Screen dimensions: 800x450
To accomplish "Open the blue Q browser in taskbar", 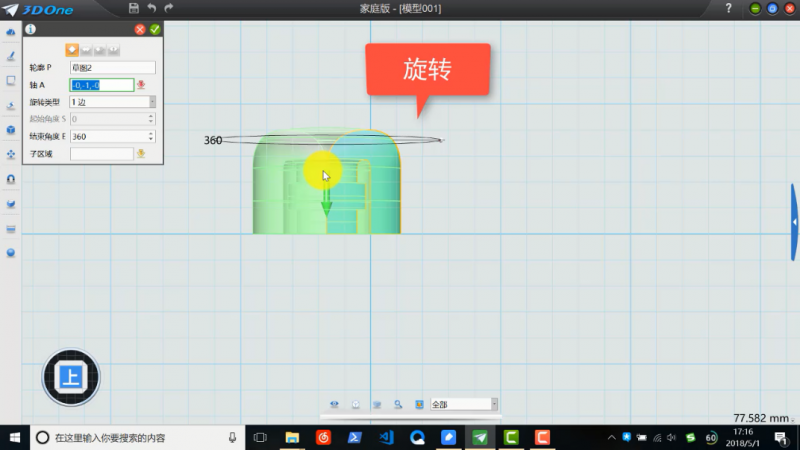I will point(417,438).
